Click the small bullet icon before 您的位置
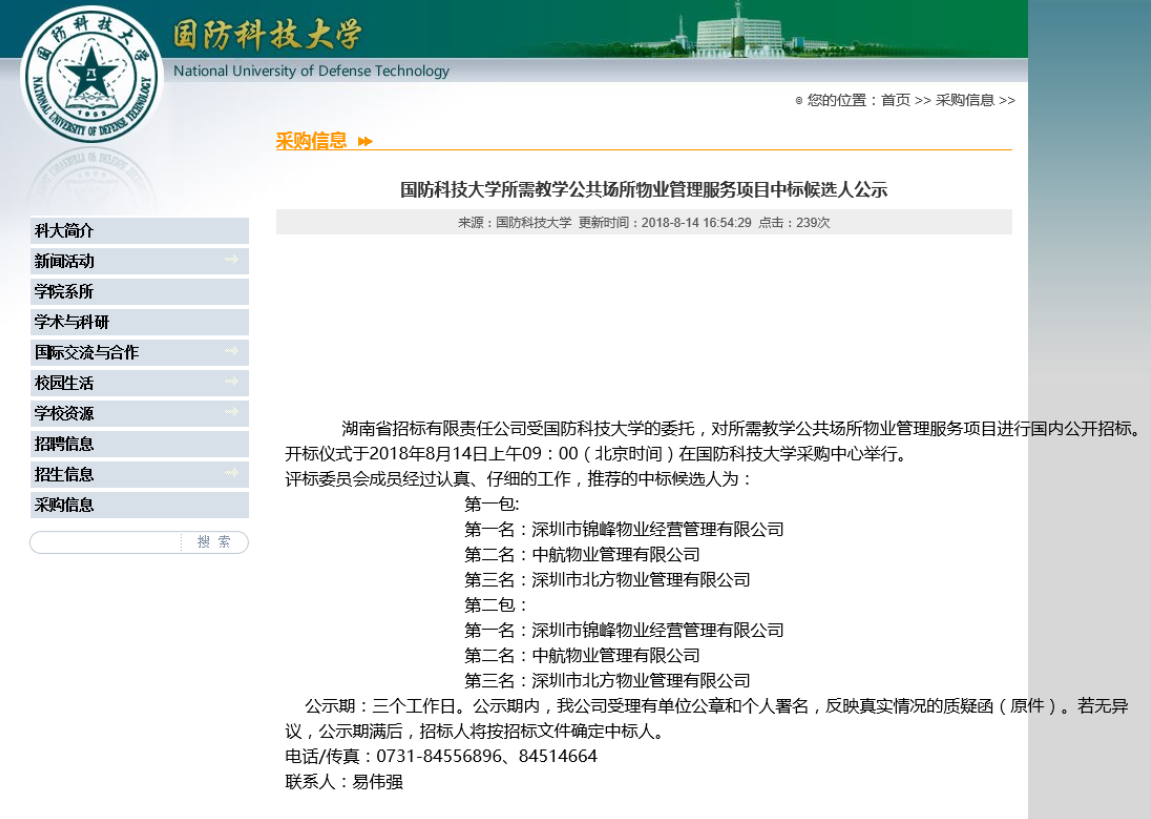Screen dimensions: 1151x819 pos(798,101)
